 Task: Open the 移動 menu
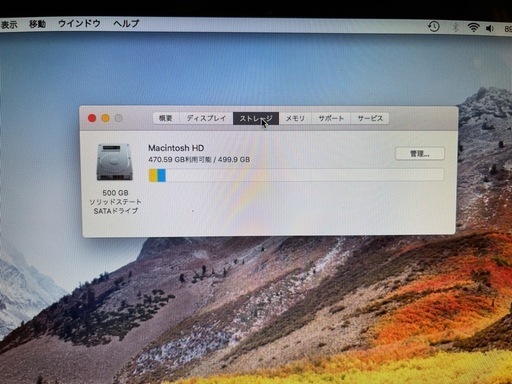point(37,24)
